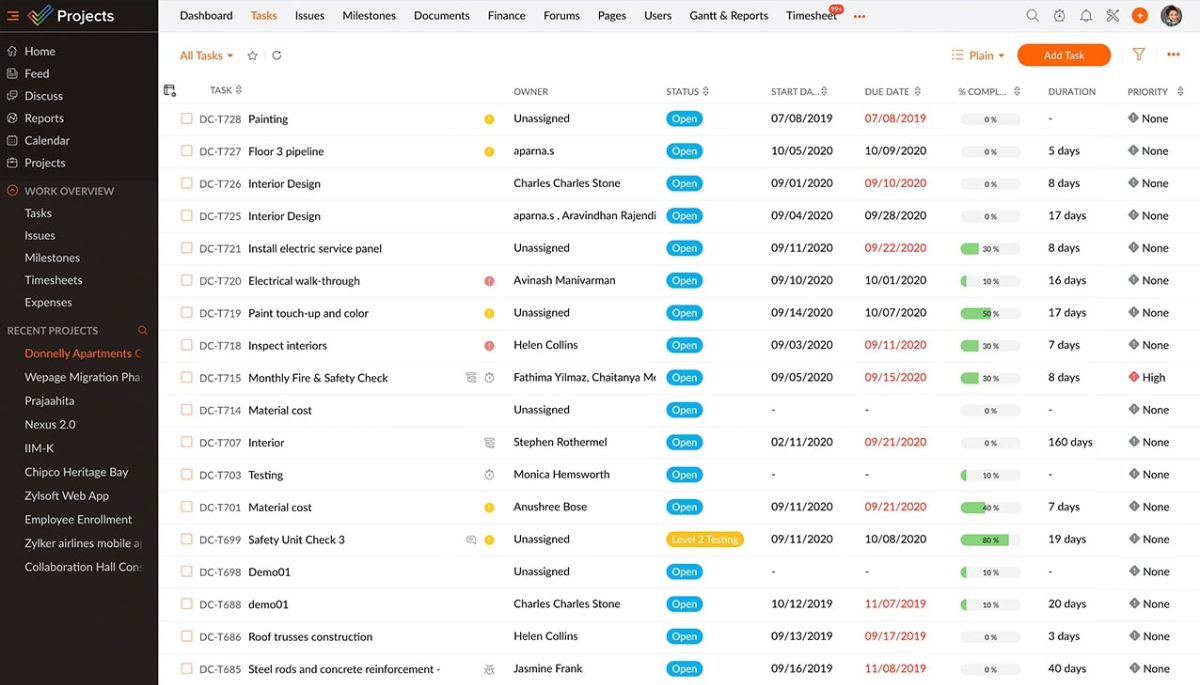Open the tools wrench icon in top bar
Image resolution: width=1200 pixels, height=685 pixels.
(1113, 16)
